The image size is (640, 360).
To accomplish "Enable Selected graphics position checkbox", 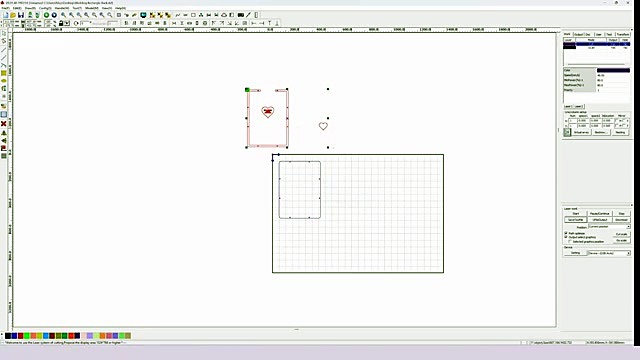I will pos(570,241).
